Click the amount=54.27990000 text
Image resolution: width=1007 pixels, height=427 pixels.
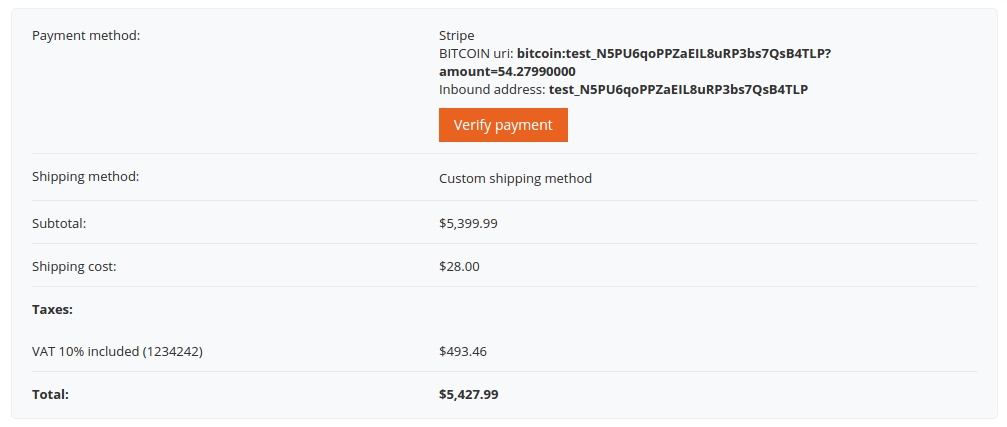pyautogui.click(x=507, y=71)
